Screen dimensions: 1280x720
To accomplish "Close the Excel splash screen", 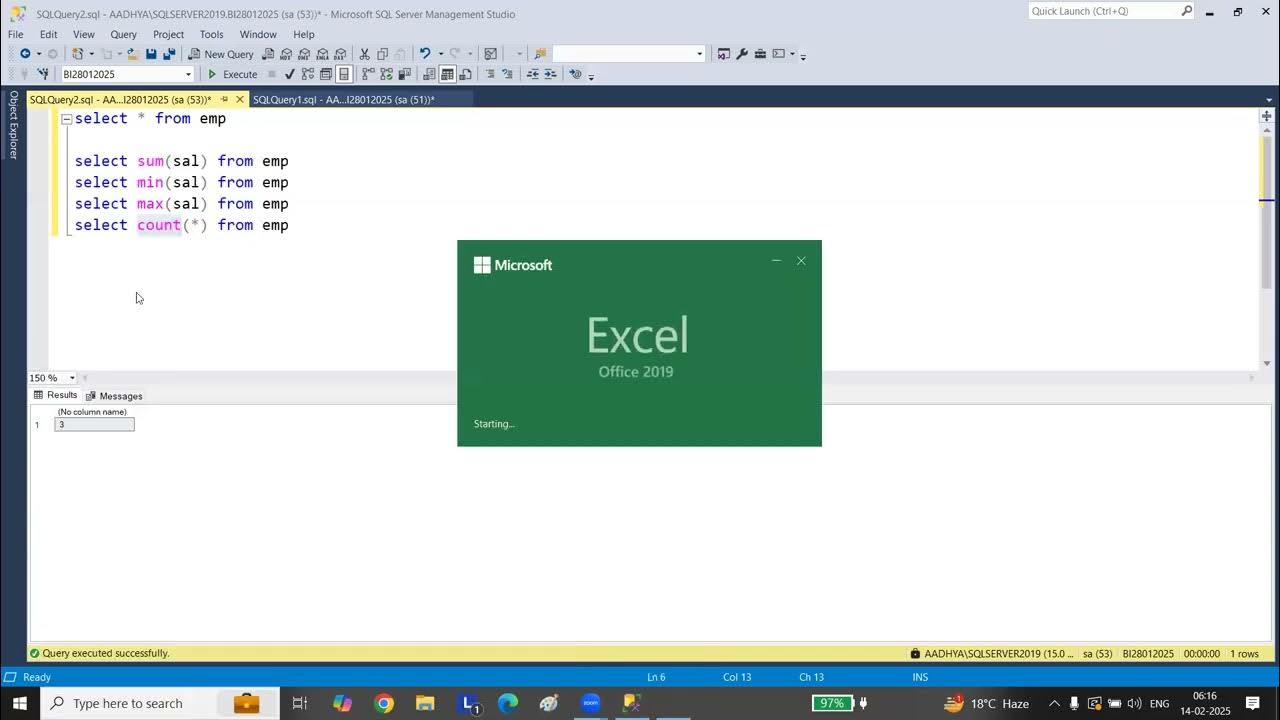I will tap(801, 261).
